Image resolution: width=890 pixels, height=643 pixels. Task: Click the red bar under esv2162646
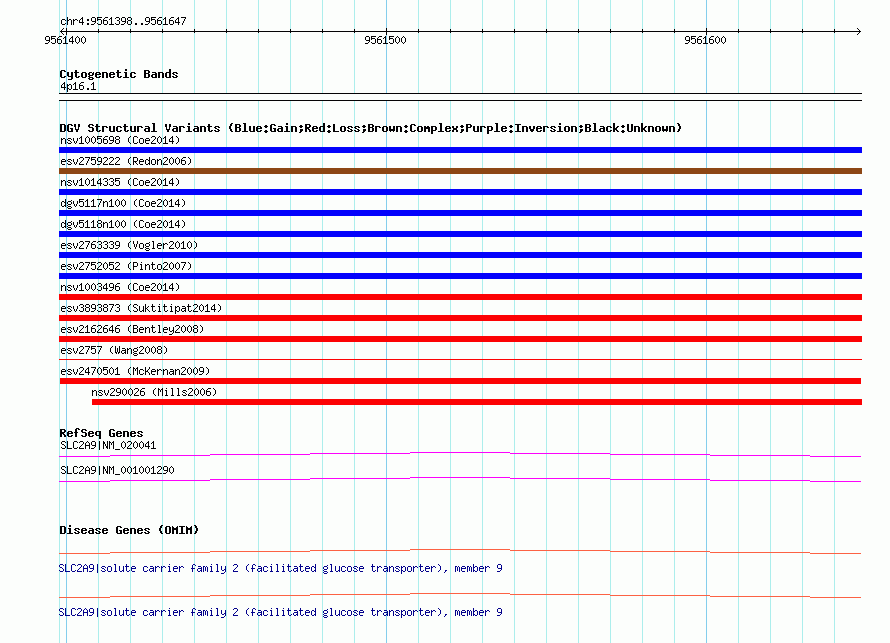tap(460, 339)
